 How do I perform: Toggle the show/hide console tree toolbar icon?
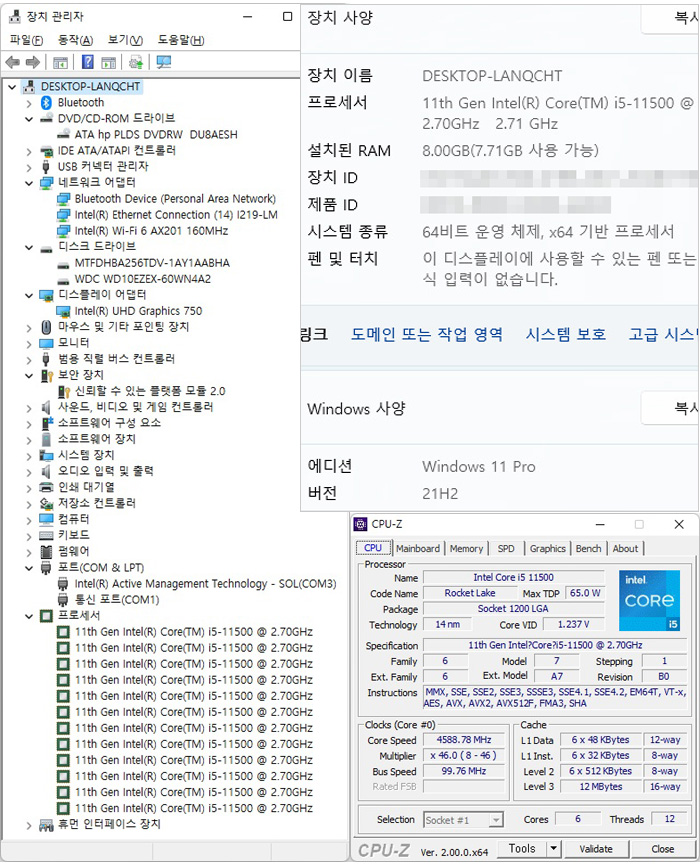pyautogui.click(x=60, y=62)
